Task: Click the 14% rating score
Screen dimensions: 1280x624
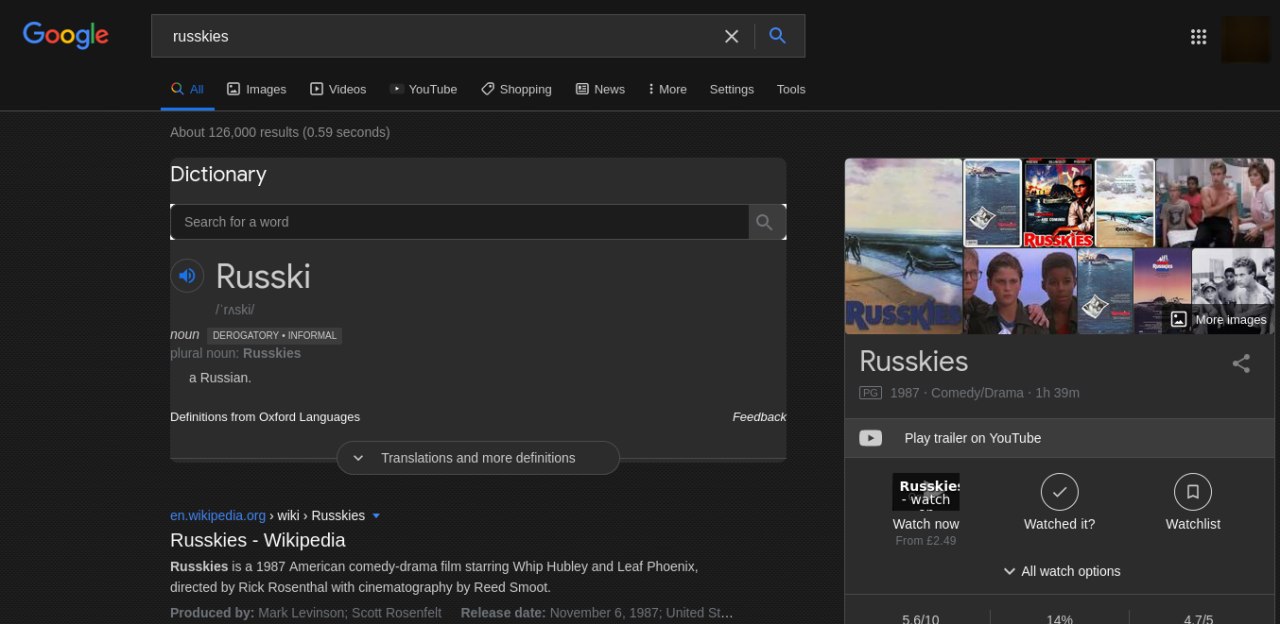Action: pyautogui.click(x=1060, y=619)
